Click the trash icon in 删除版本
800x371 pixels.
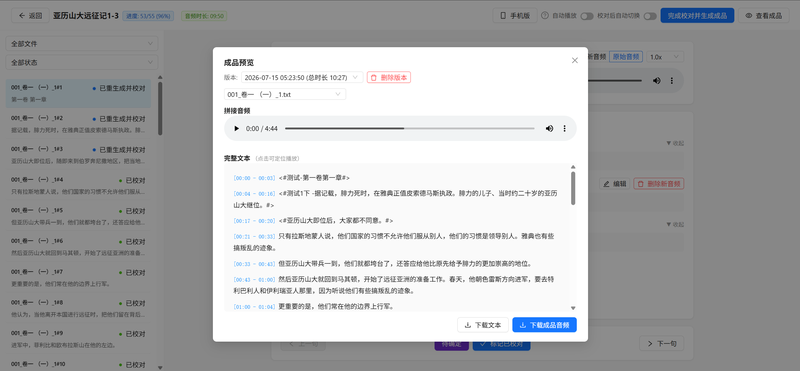[373, 78]
